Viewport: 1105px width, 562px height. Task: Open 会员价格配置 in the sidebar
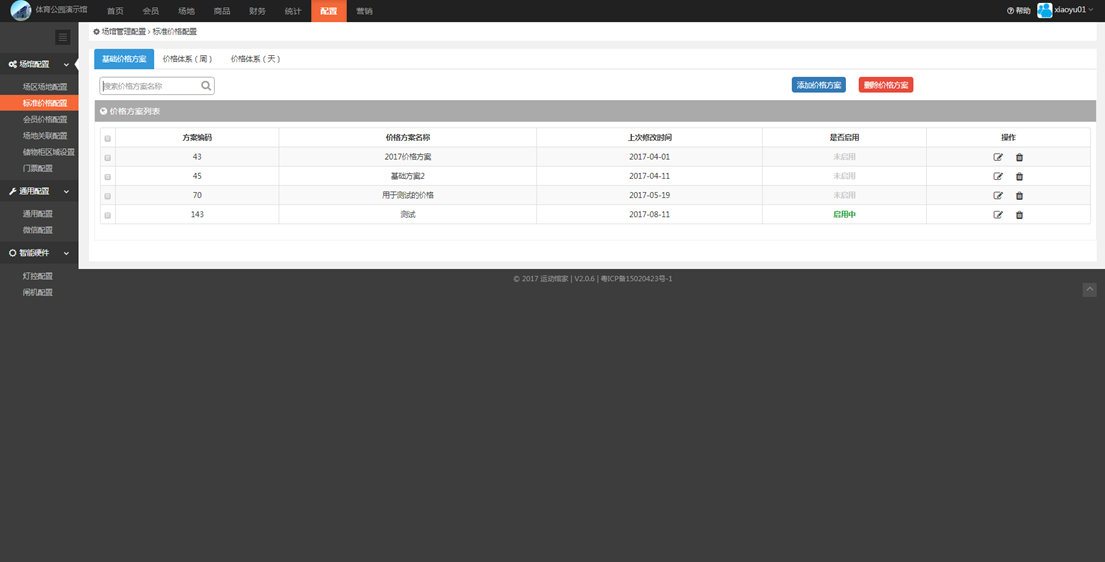[45, 119]
